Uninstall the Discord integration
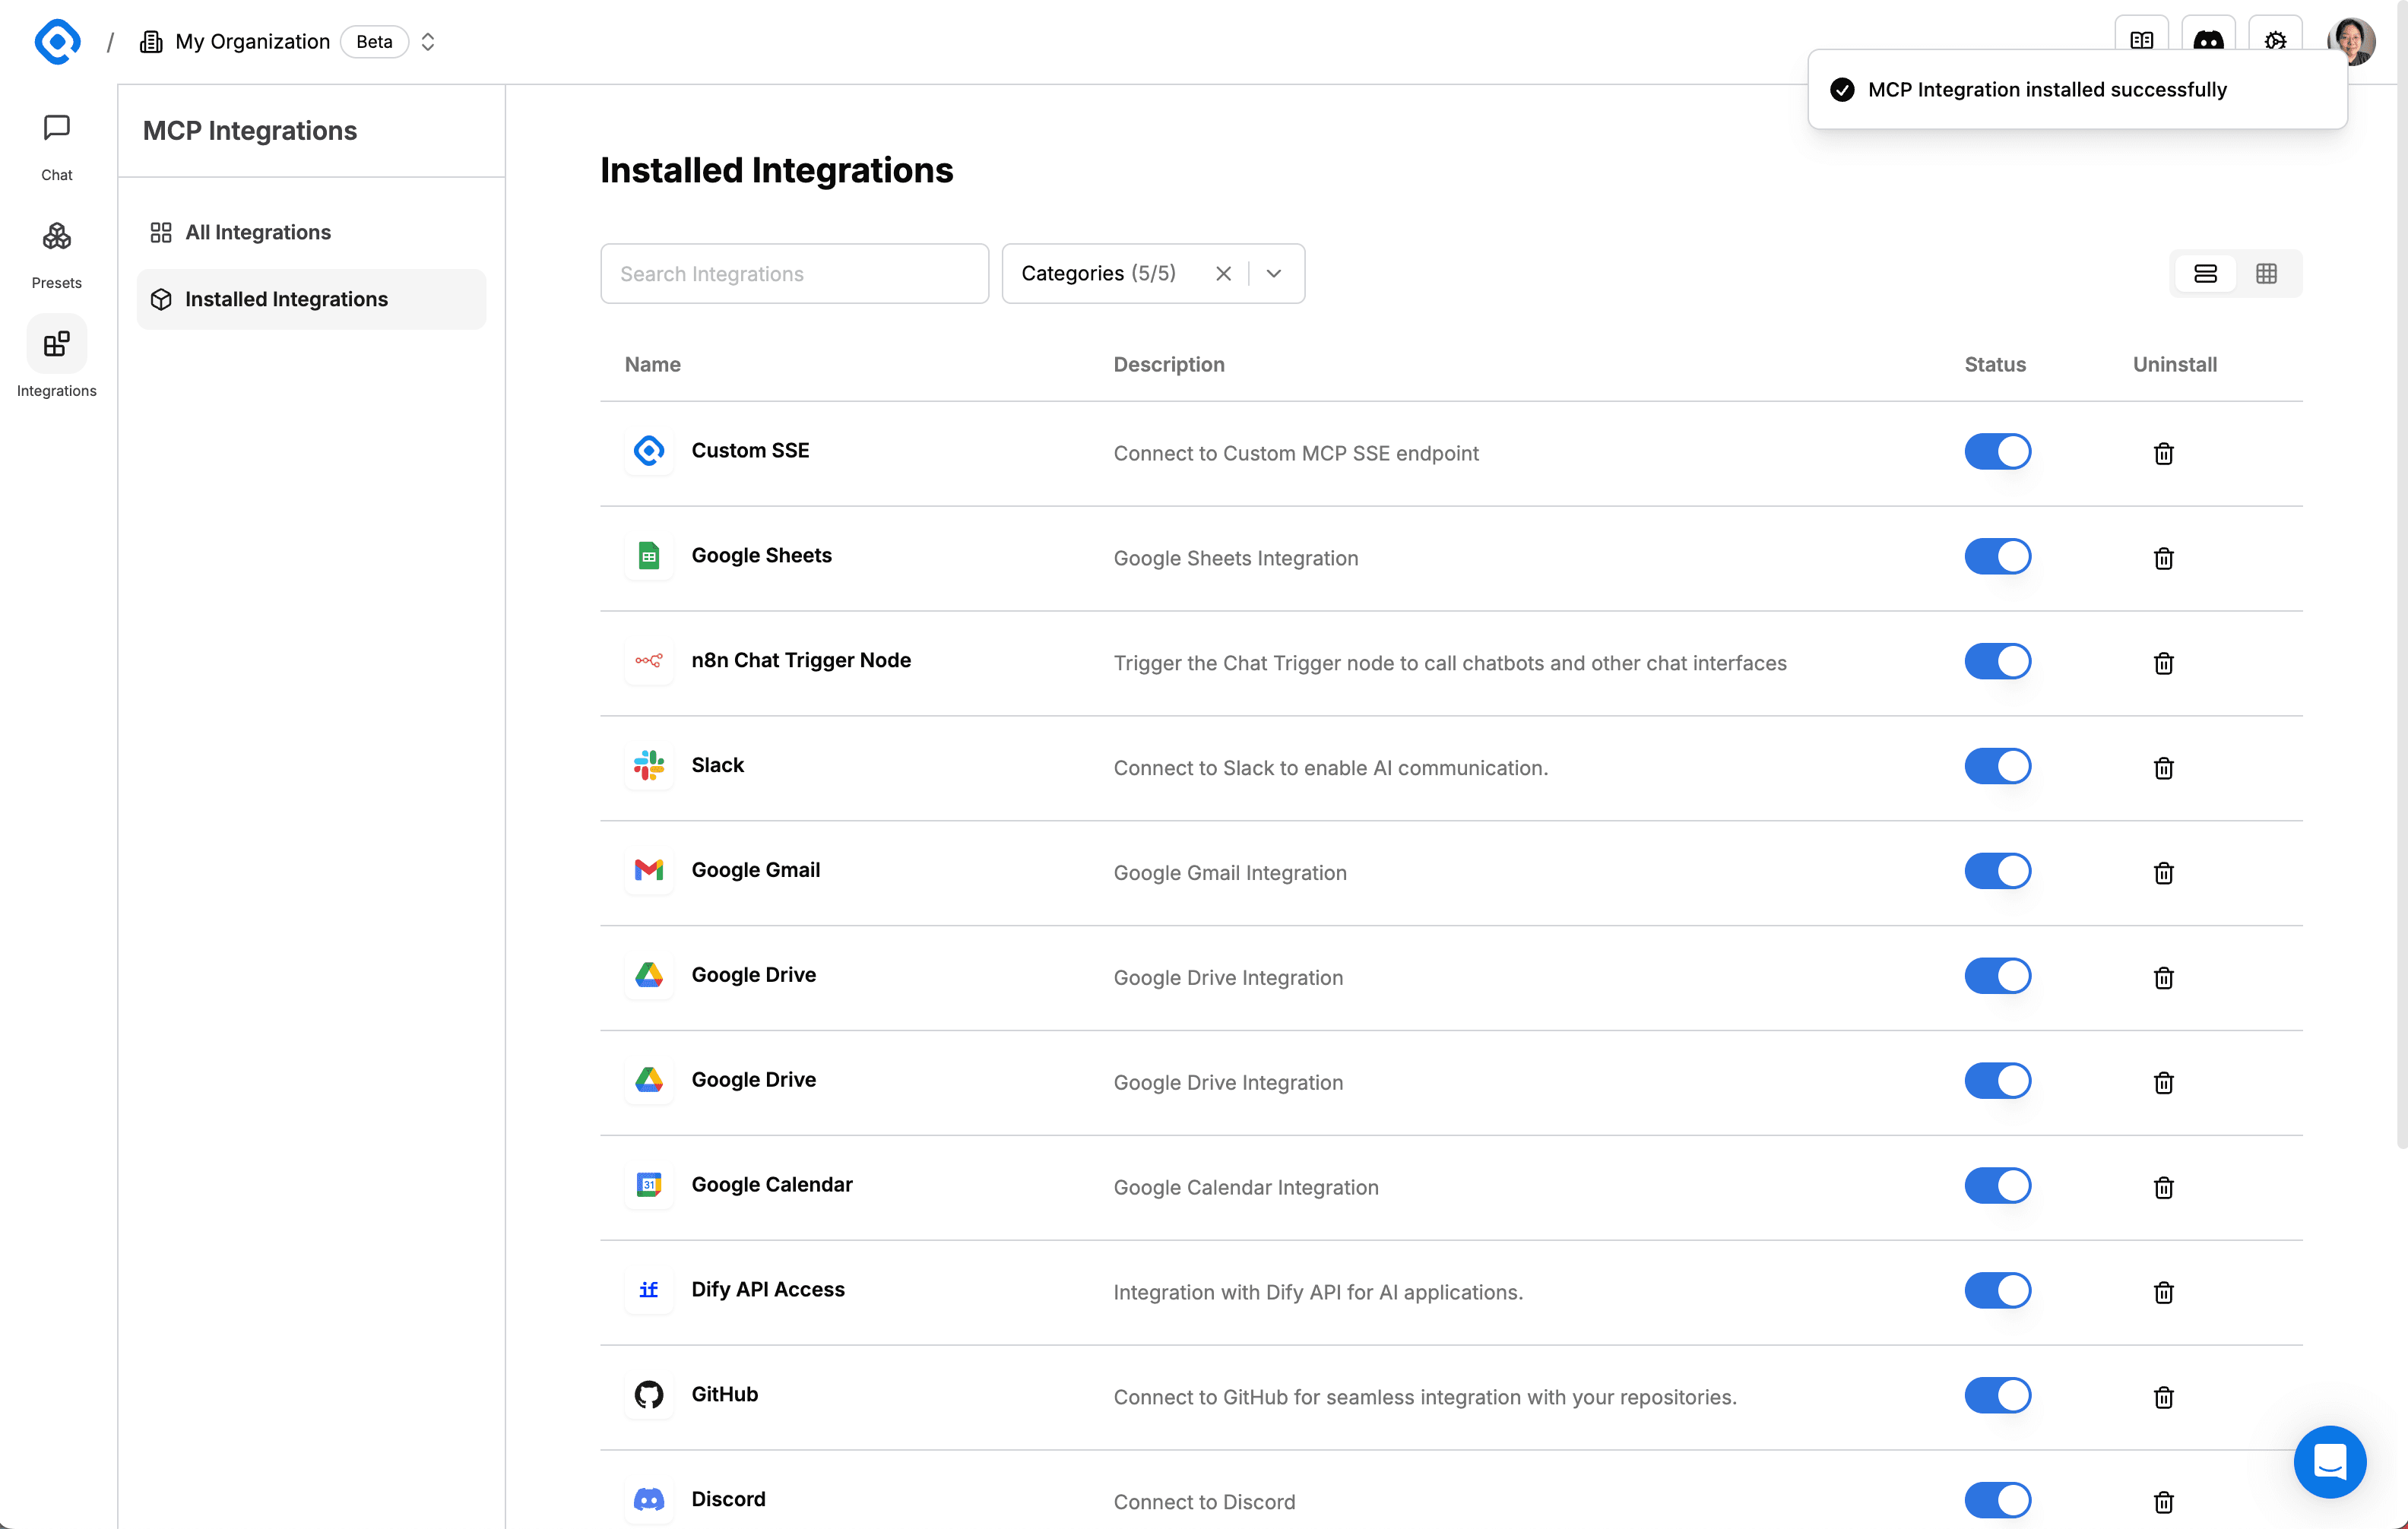This screenshot has width=2408, height=1529. click(x=2163, y=1501)
